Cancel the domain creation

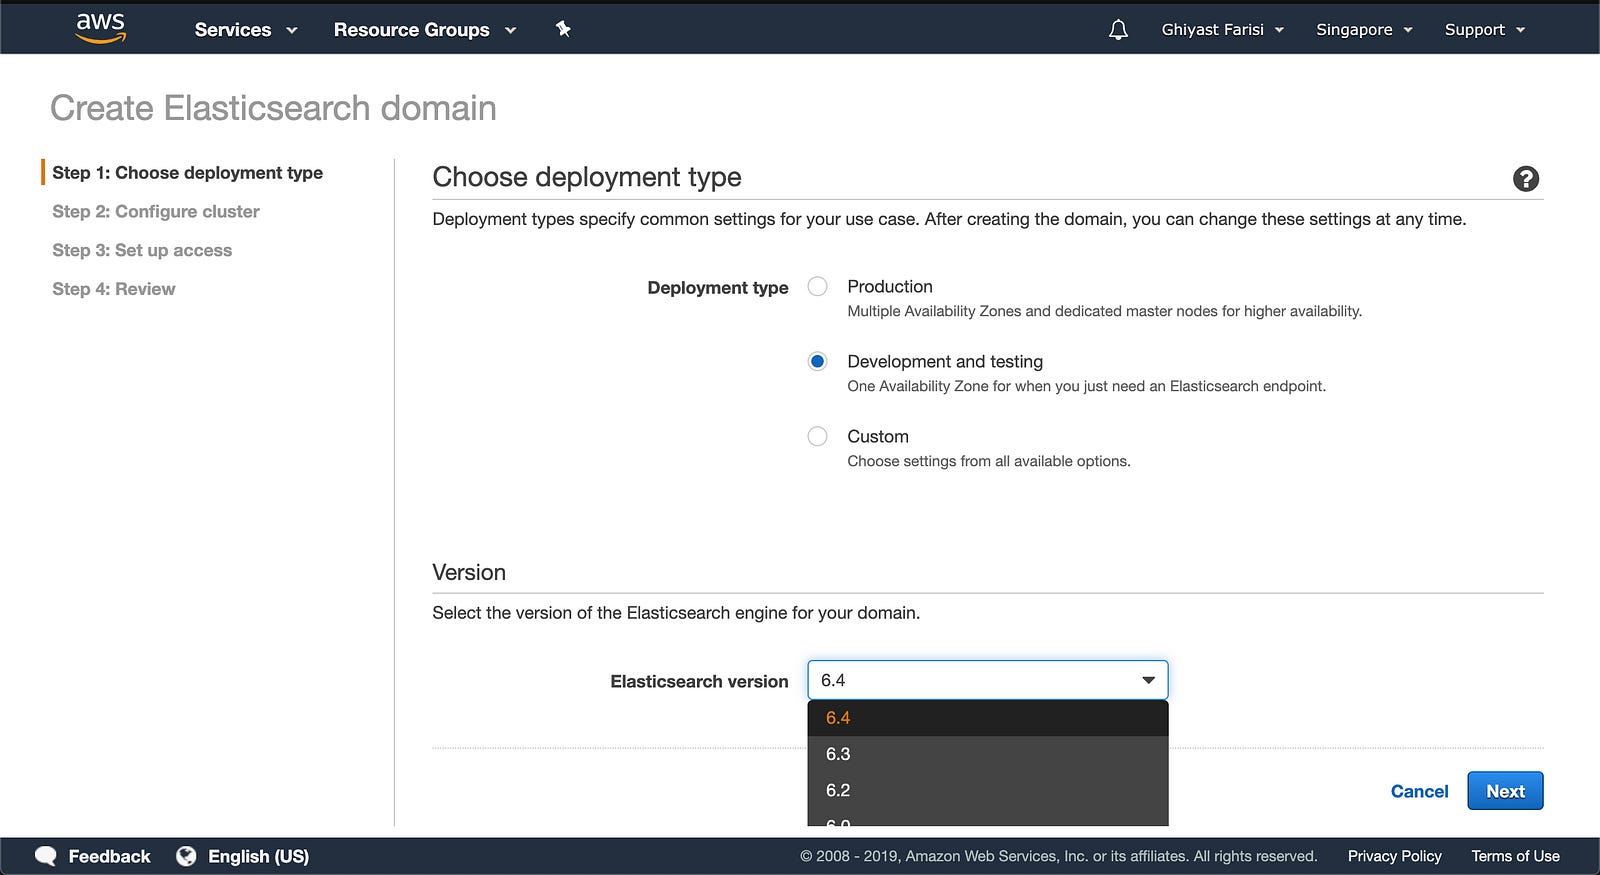[1419, 791]
